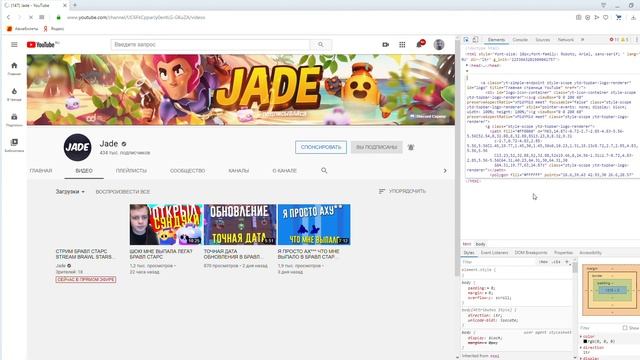Image resolution: width=640 pixels, height=360 pixels.
Task: Open the YouTube apps grid icon
Action: click(x=402, y=44)
